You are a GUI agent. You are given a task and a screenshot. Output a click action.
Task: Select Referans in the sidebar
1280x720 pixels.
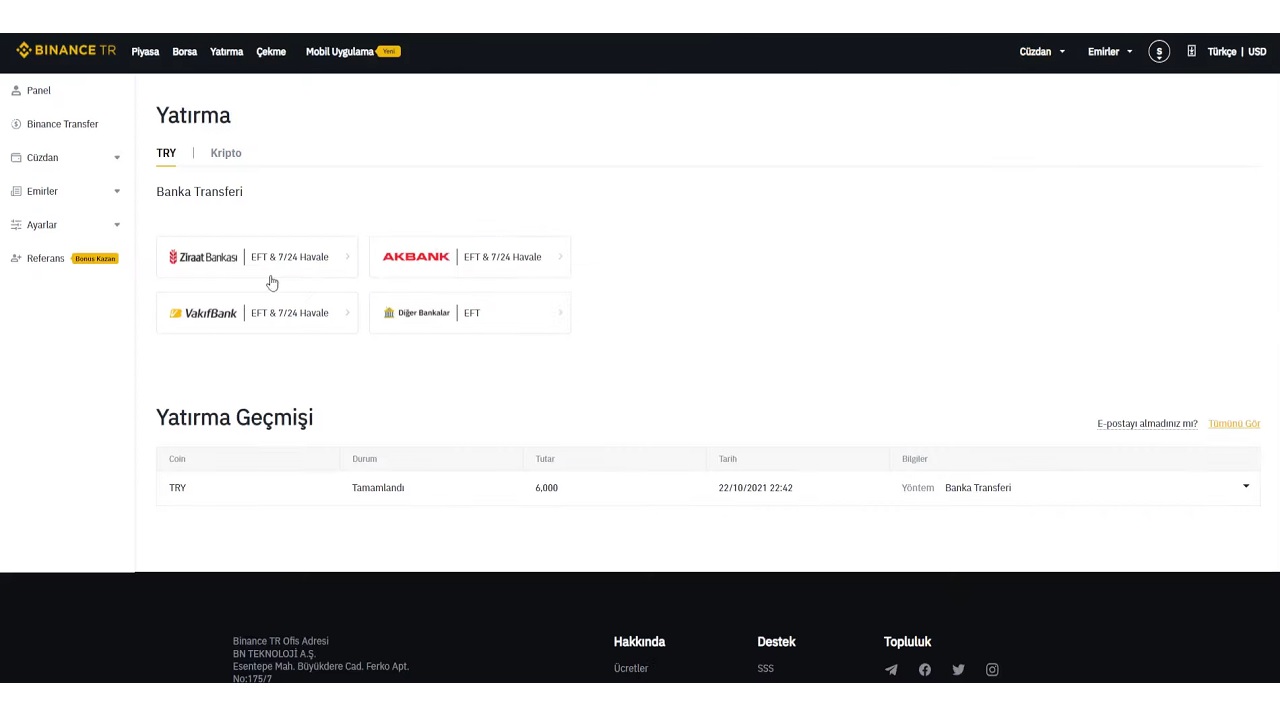coord(45,258)
